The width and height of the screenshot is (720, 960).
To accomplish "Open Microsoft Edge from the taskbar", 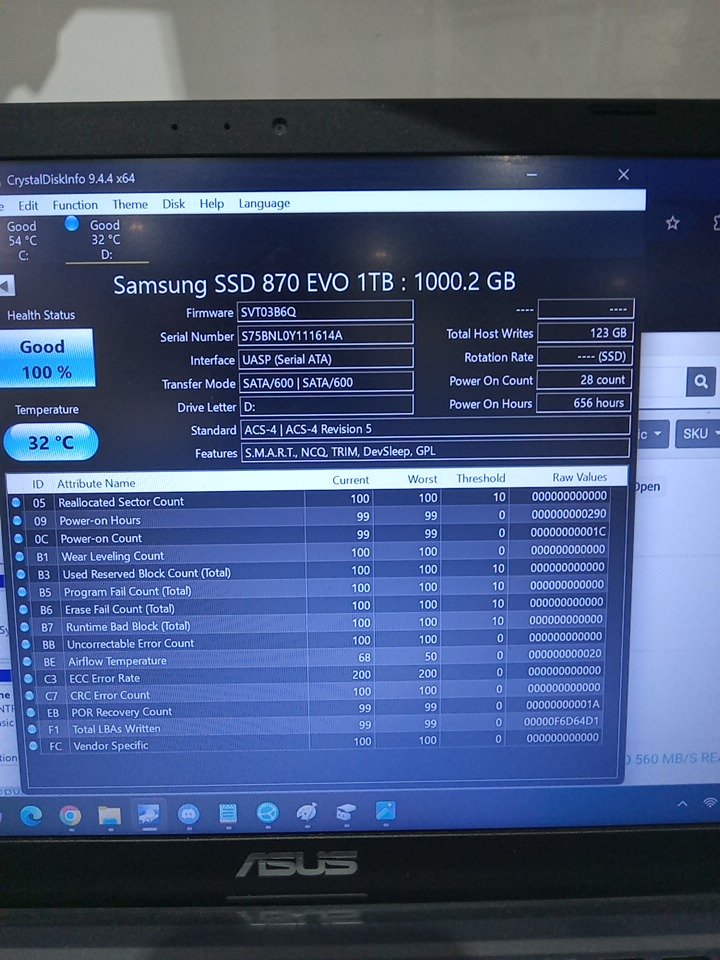I will pyautogui.click(x=31, y=816).
